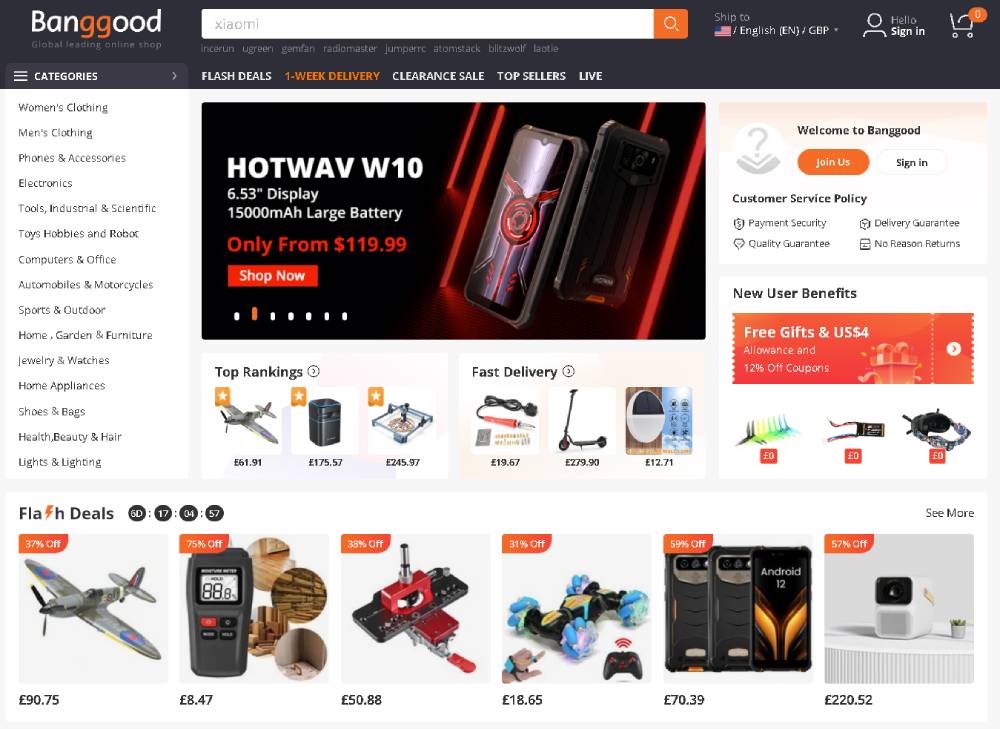The height and width of the screenshot is (729, 1000).
Task: Click the hamburger menu icon beside Categories
Action: point(20,76)
